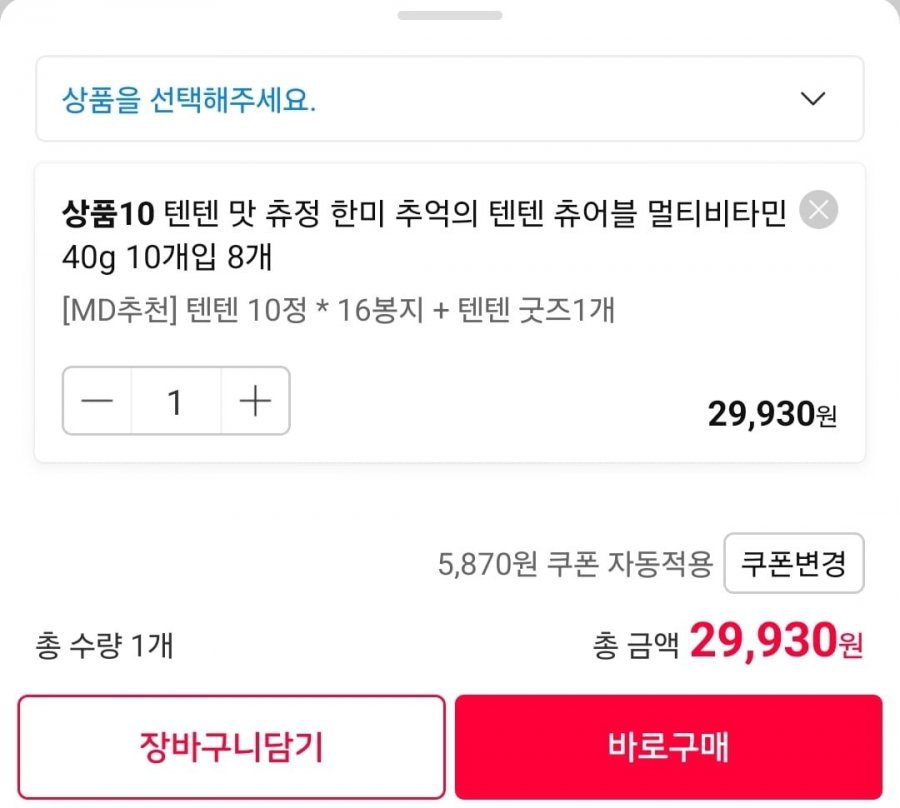The image size is (900, 808).
Task: Grab the bottom sheet drag handle
Action: click(x=449, y=16)
